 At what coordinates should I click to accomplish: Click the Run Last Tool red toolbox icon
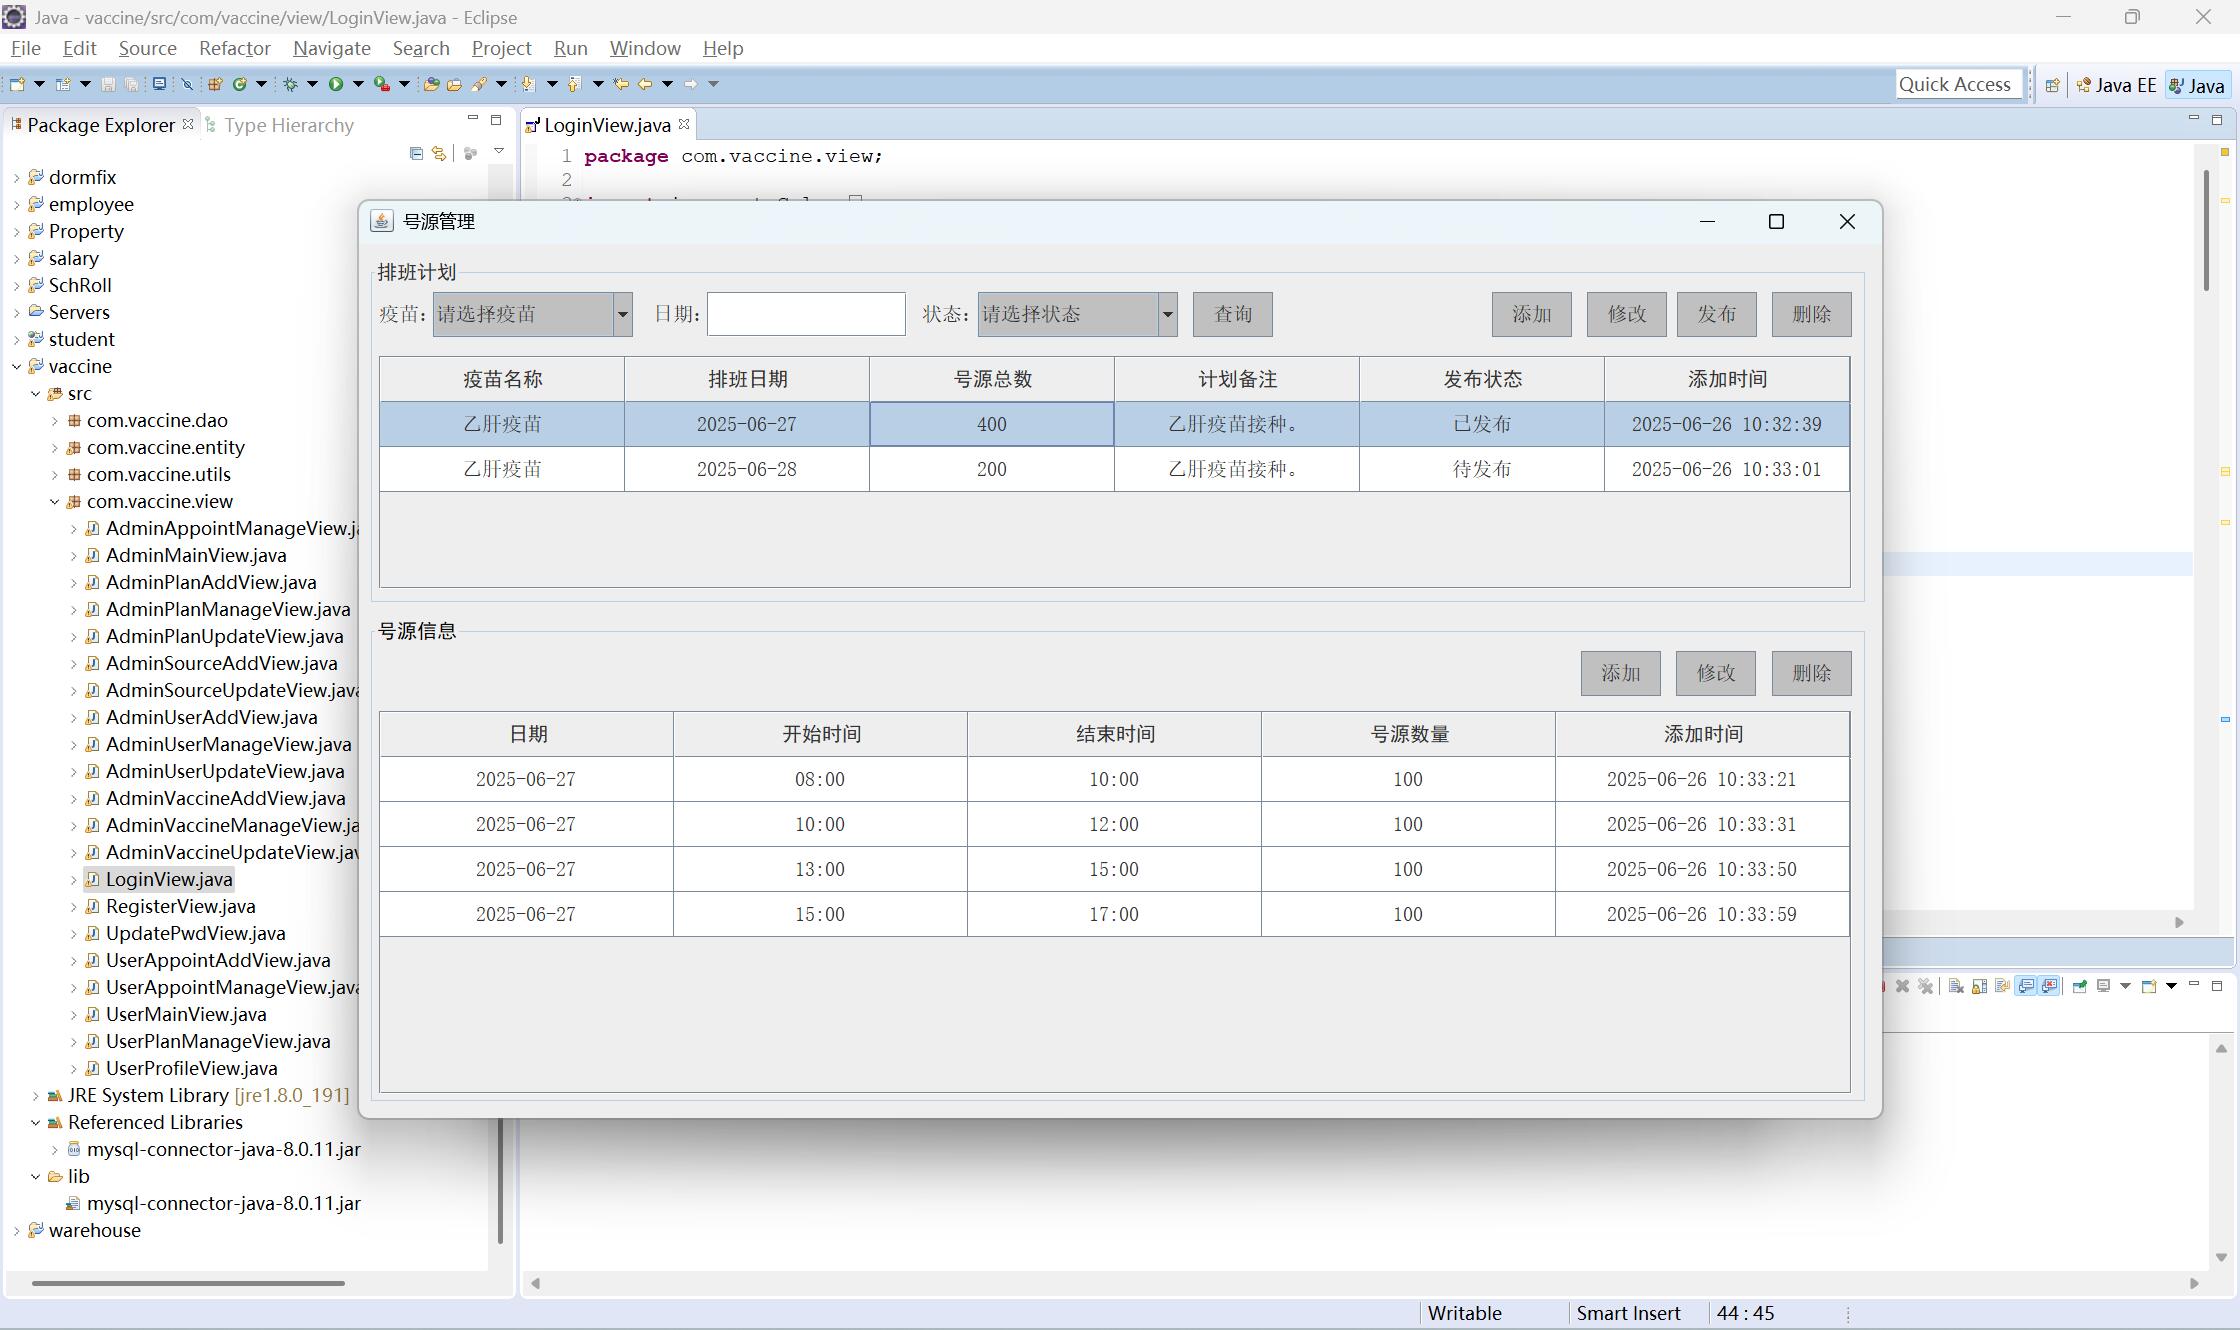pyautogui.click(x=382, y=84)
